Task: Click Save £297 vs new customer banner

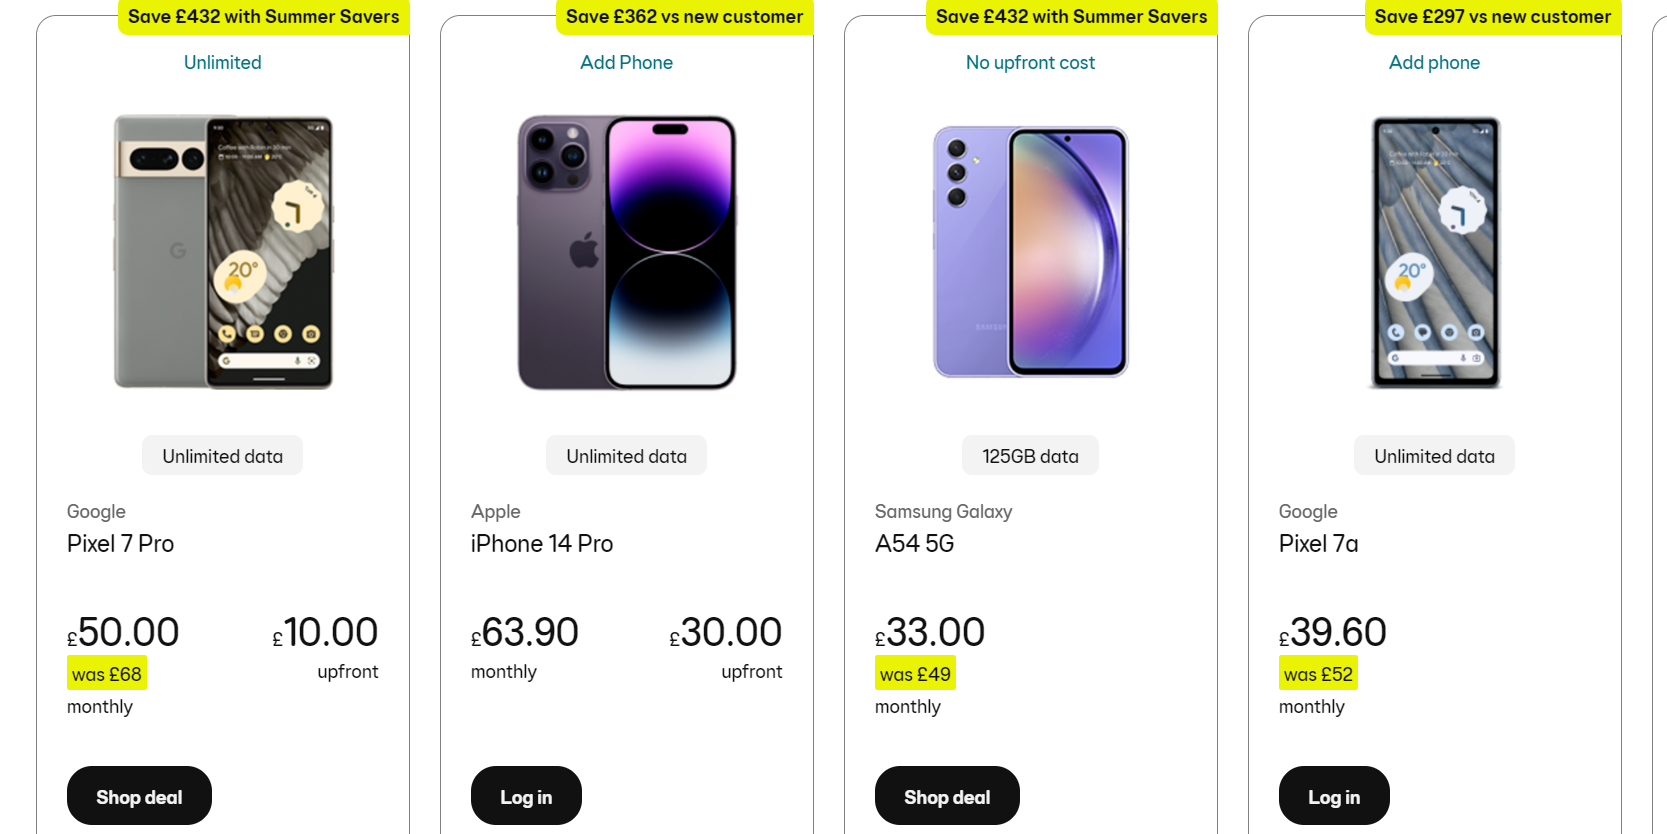Action: click(1493, 17)
